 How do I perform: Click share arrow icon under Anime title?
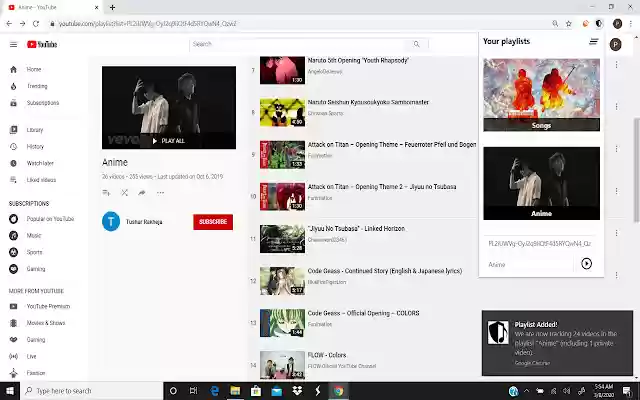point(142,193)
